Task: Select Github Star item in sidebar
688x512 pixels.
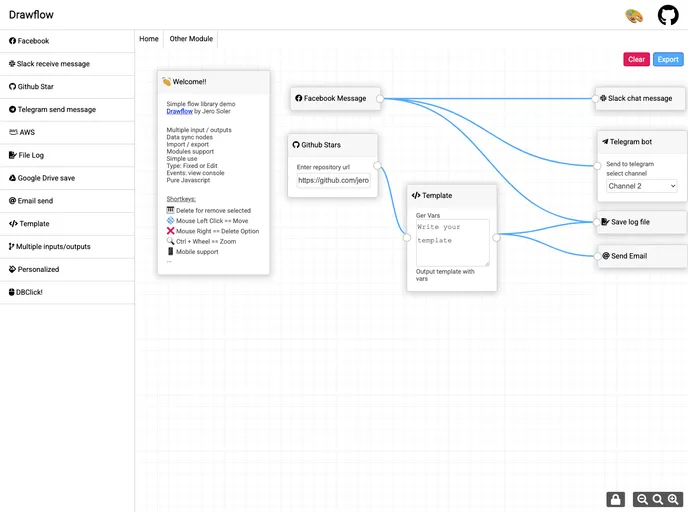Action: coord(67,86)
